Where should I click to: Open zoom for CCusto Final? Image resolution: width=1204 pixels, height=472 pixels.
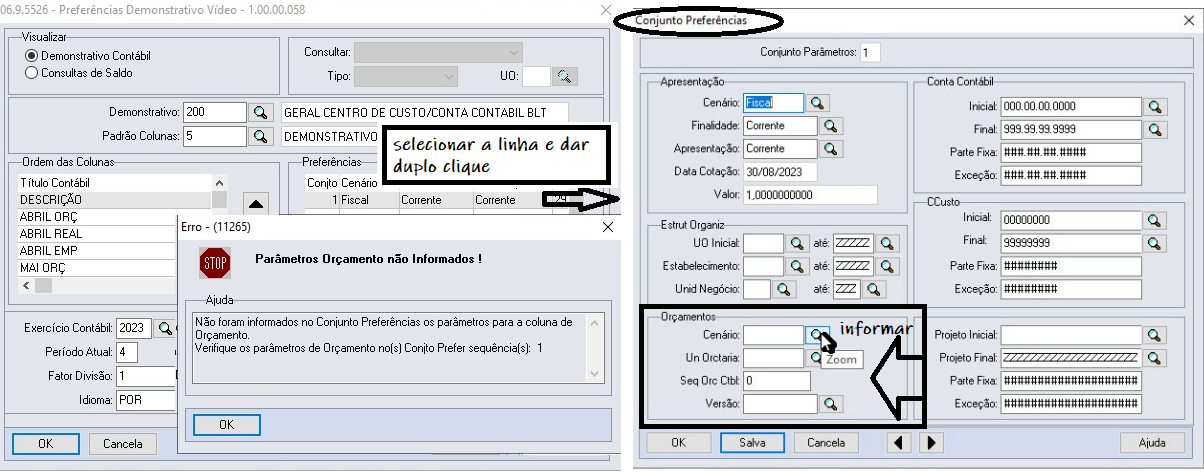click(x=1156, y=243)
